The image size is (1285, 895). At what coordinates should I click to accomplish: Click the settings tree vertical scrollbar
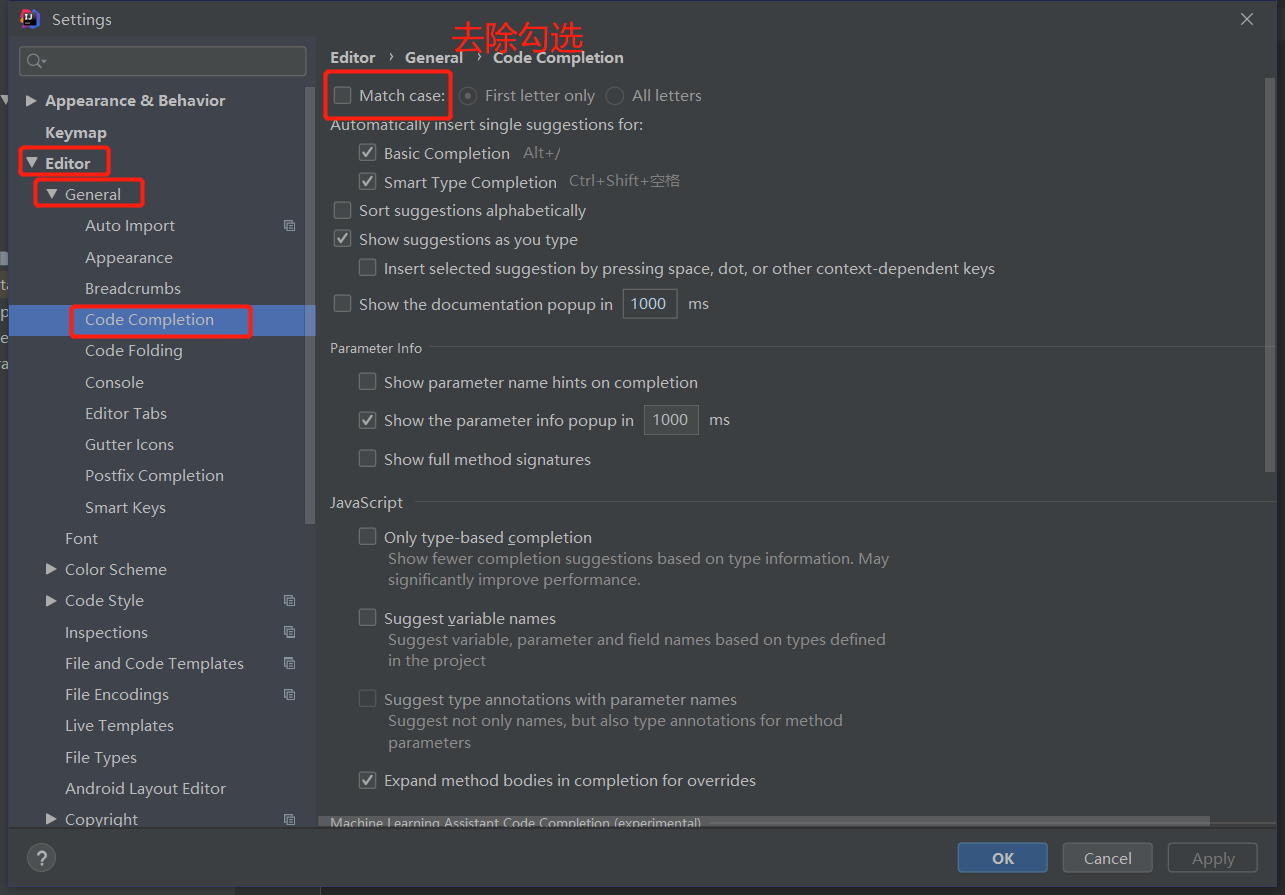click(x=310, y=305)
